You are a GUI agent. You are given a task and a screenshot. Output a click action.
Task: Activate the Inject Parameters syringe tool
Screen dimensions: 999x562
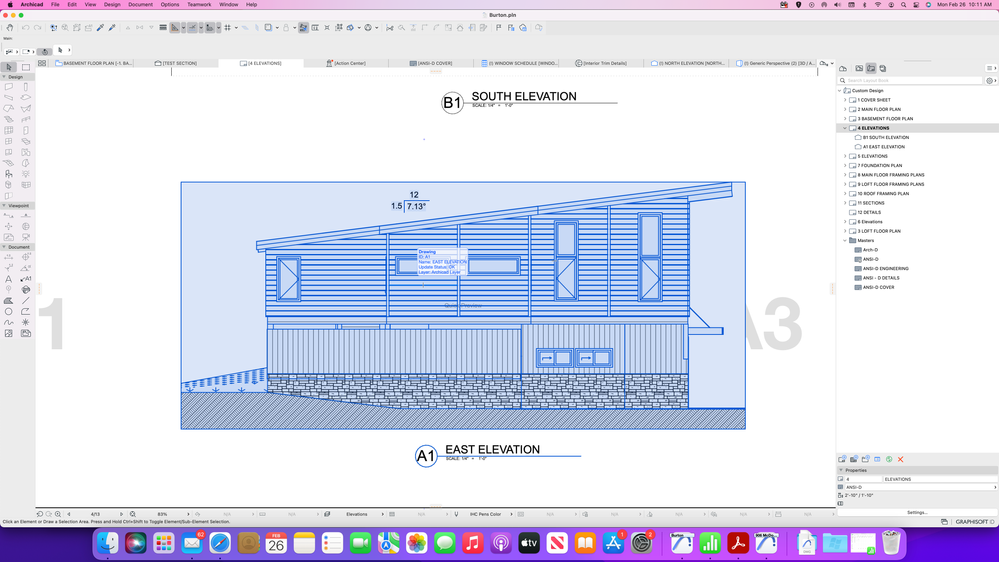(x=112, y=27)
